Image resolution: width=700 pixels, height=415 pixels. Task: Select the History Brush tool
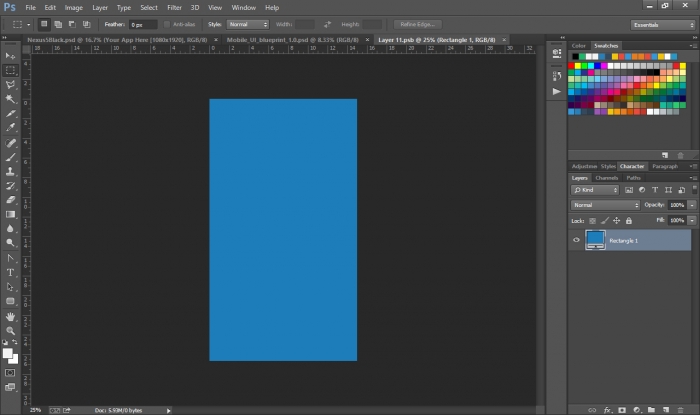click(10, 186)
